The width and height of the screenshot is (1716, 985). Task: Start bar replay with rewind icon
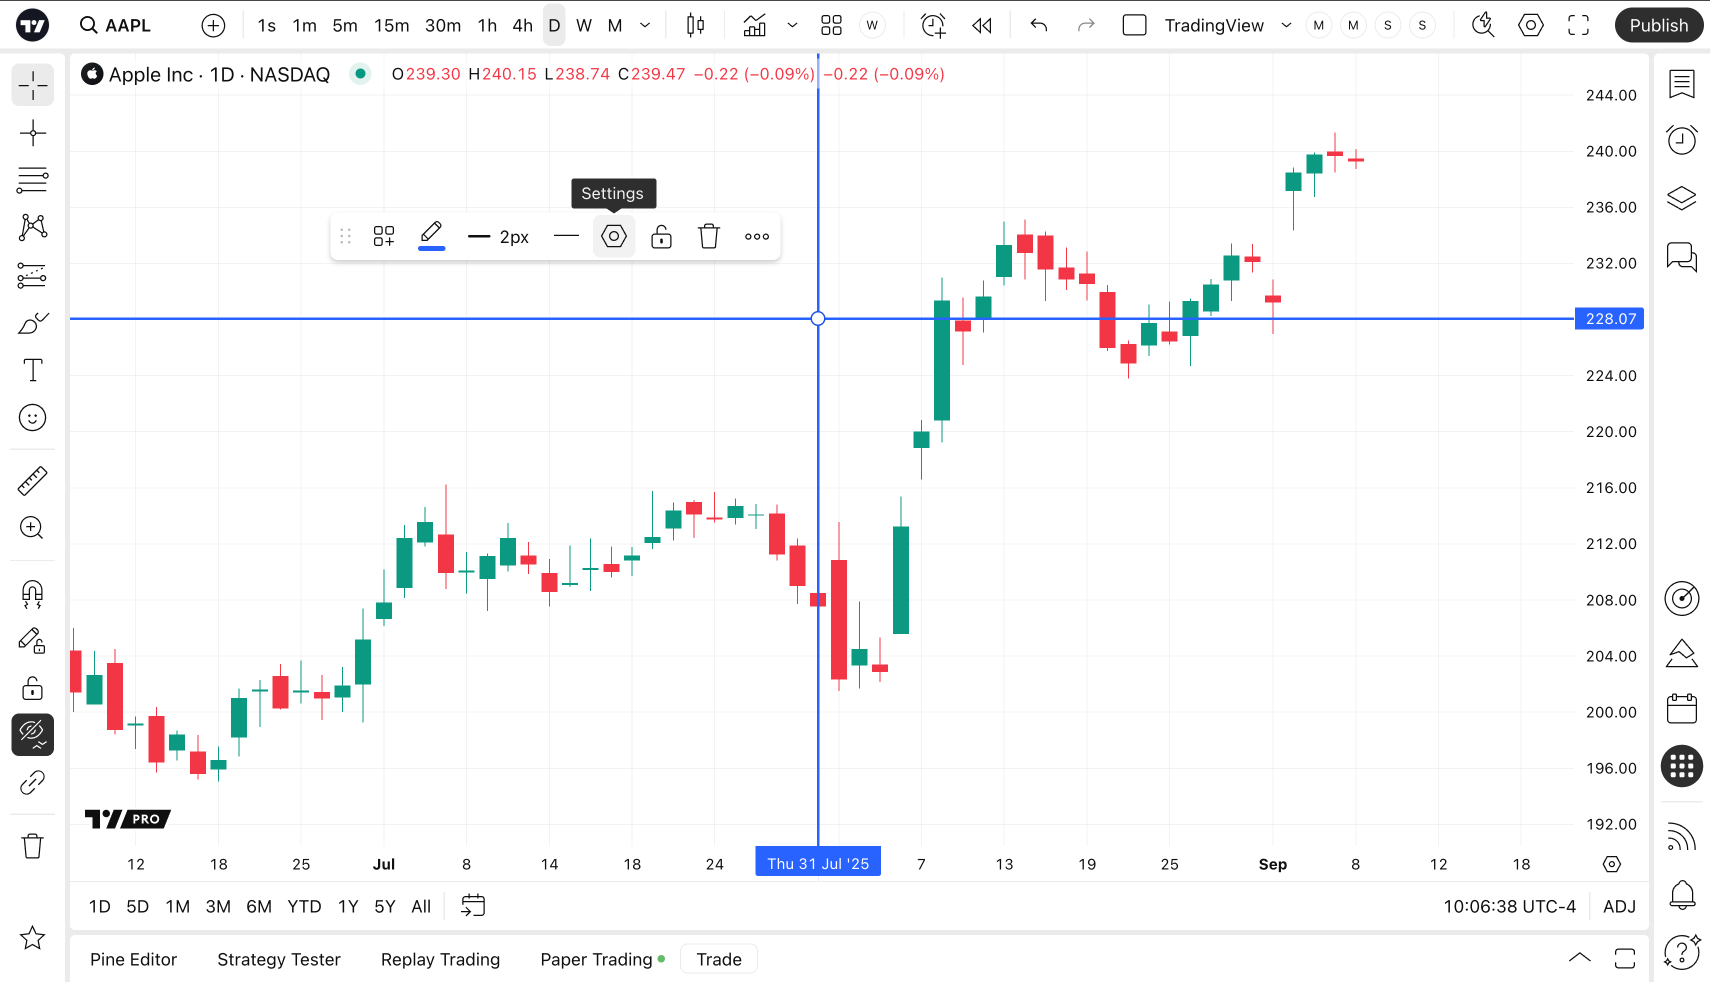click(x=982, y=26)
